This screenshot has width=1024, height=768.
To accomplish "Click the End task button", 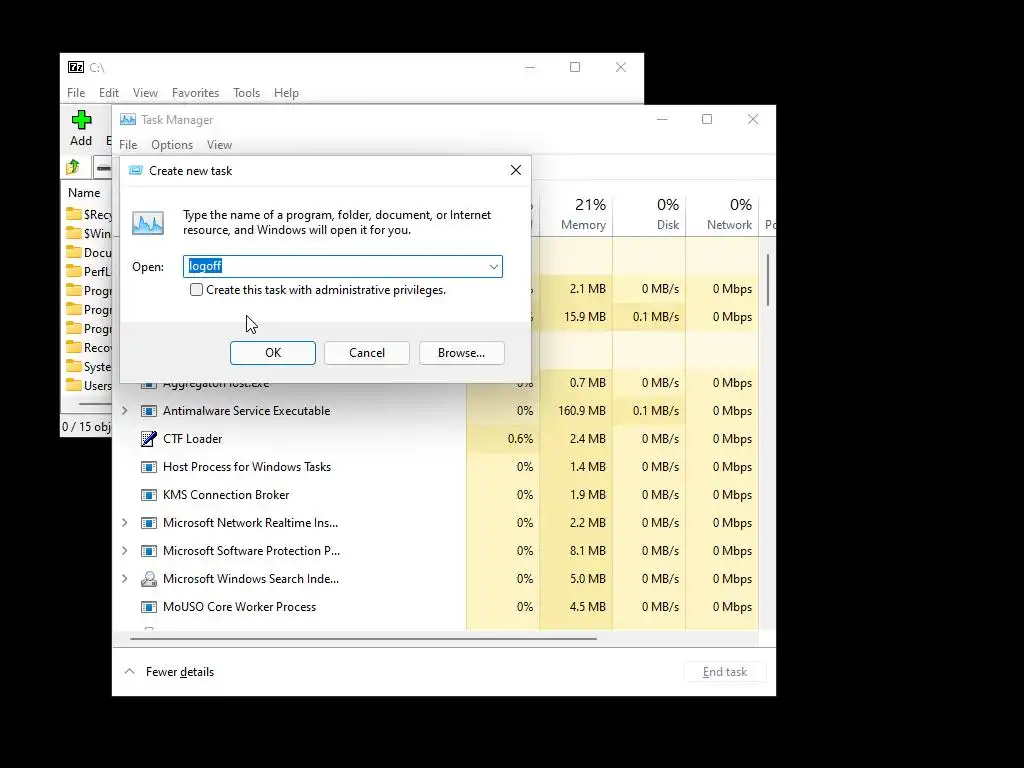I will click(725, 672).
